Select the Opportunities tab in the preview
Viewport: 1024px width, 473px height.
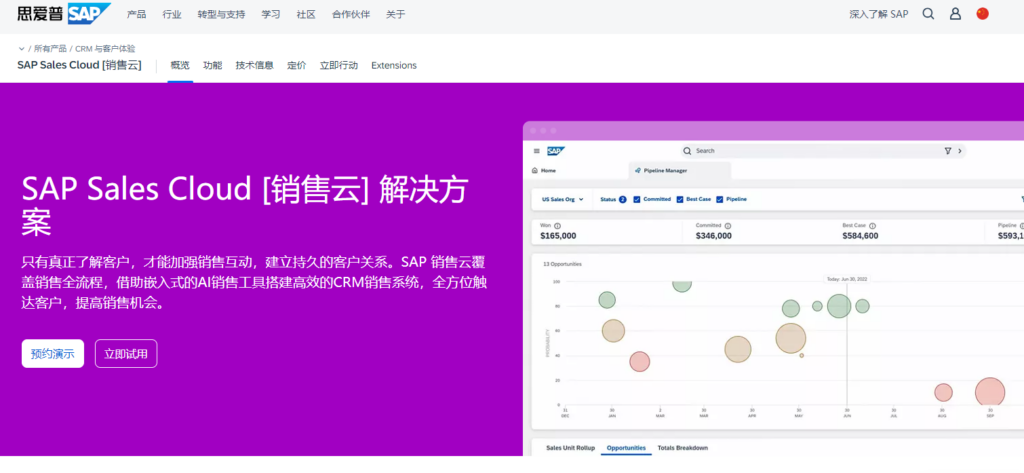626,448
